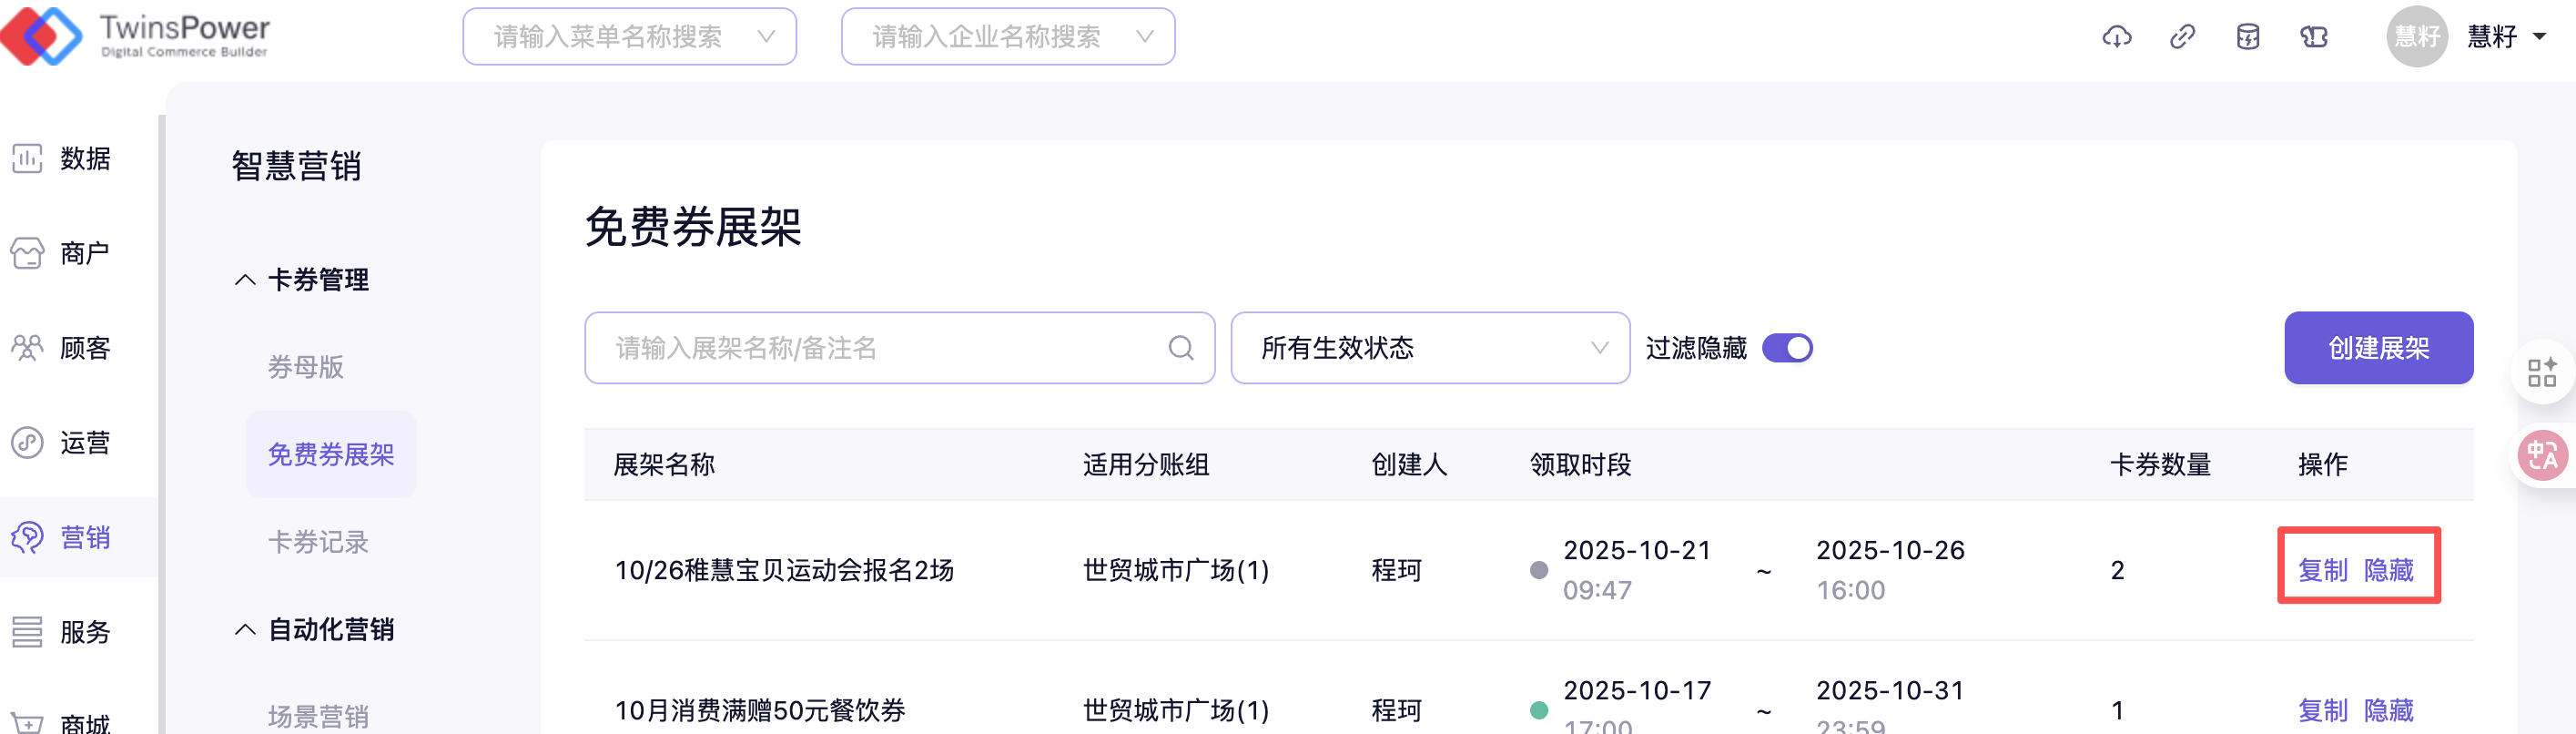Open the 所有生效状态 dropdown
The image size is (2576, 734).
1429,348
